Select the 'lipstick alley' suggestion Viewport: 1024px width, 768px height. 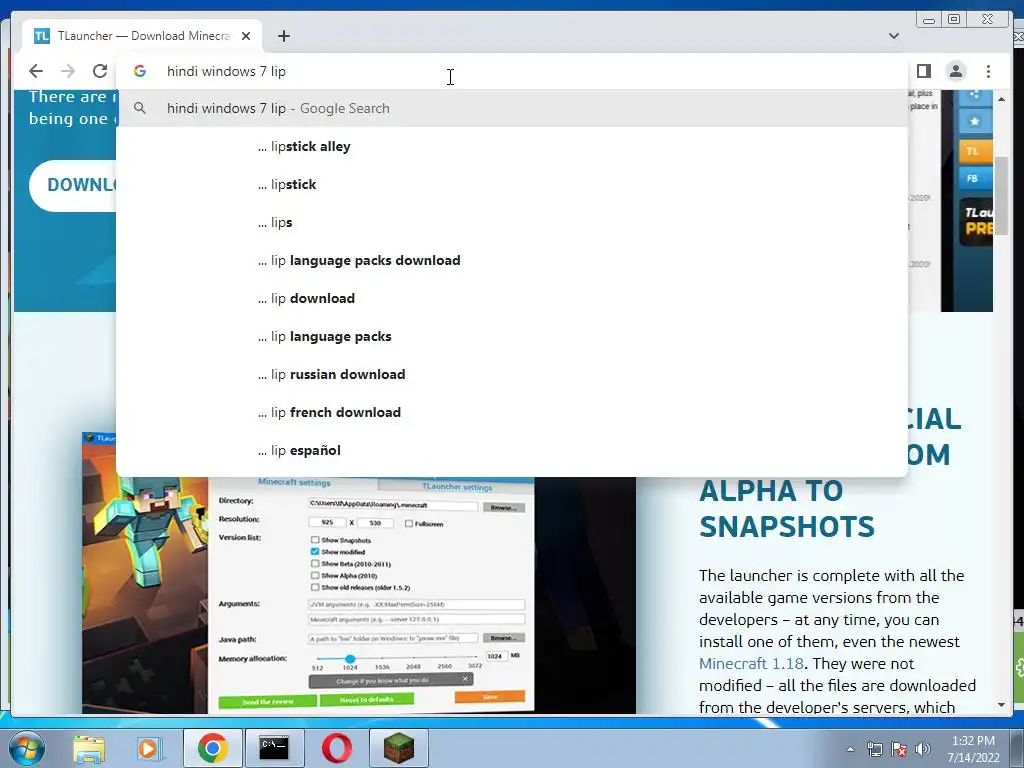pyautogui.click(x=512, y=146)
